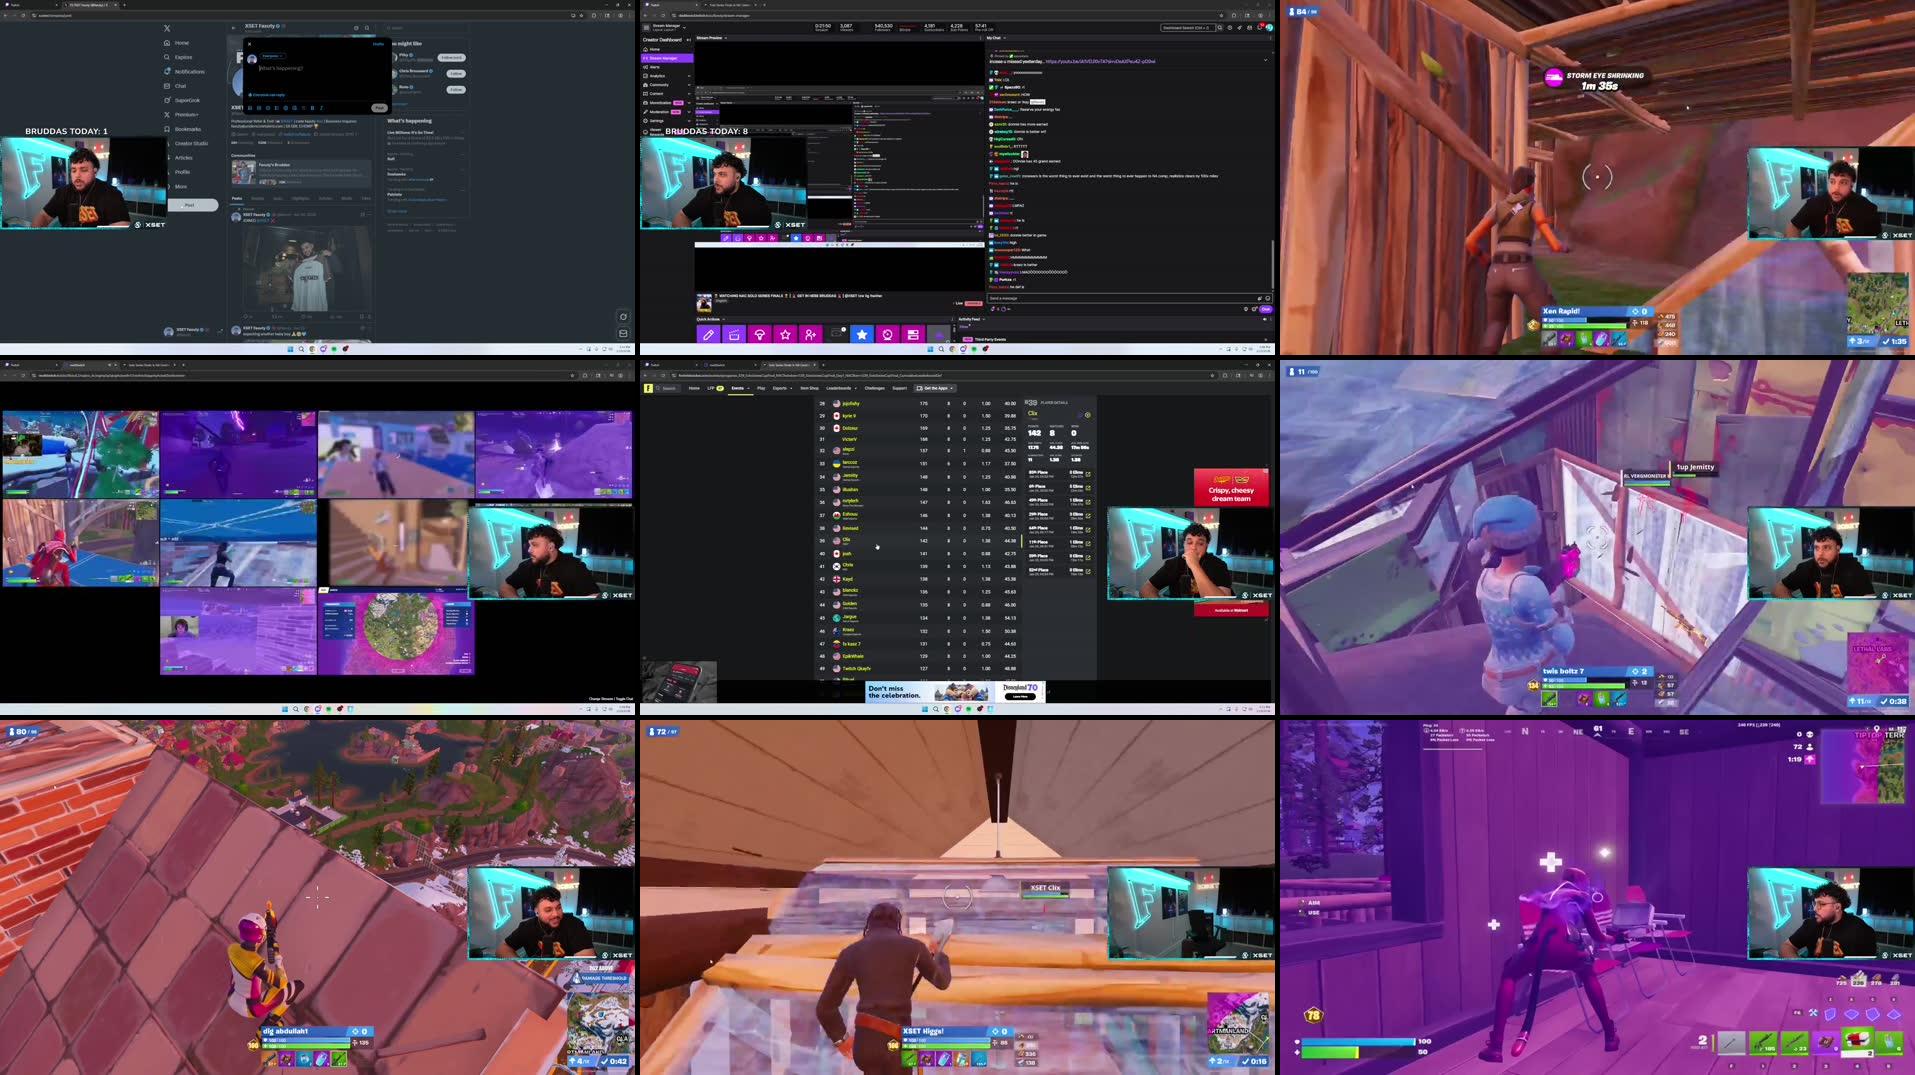
Task: Open the emote picker in Twitch chat
Action: pyautogui.click(x=1268, y=298)
